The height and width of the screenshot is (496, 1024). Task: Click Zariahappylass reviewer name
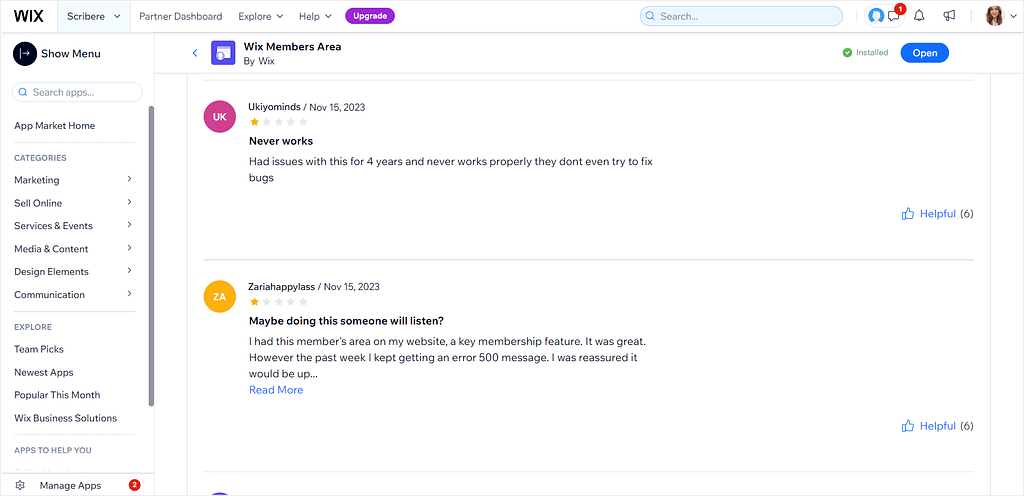click(281, 287)
